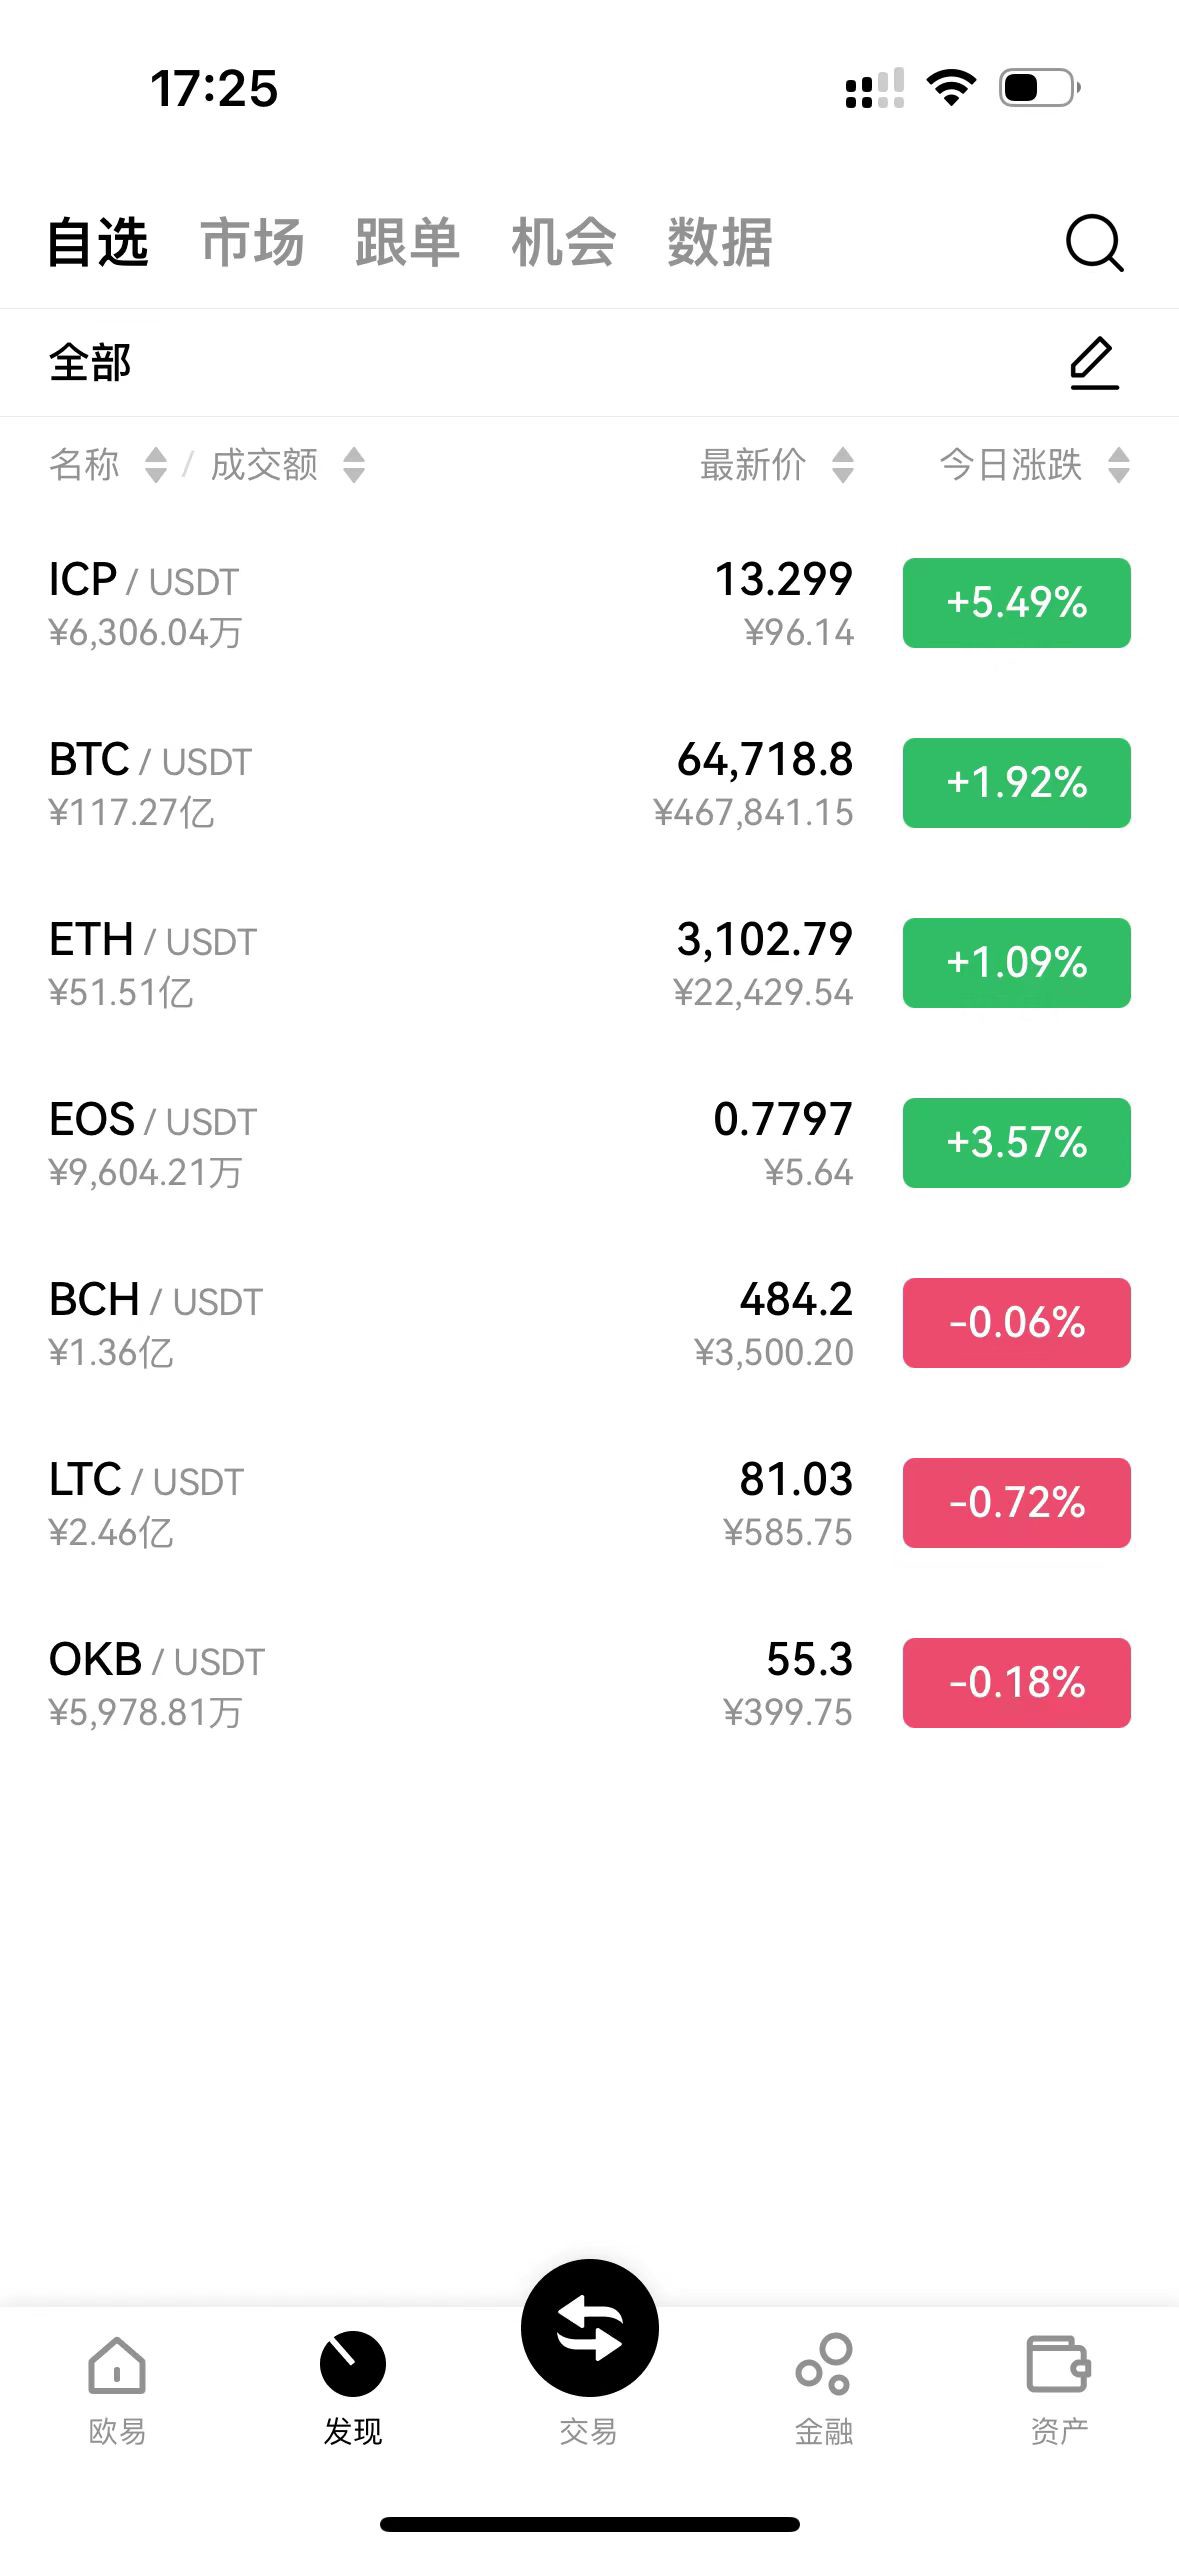
Task: Open the 金融 finance icon
Action: click(824, 2364)
